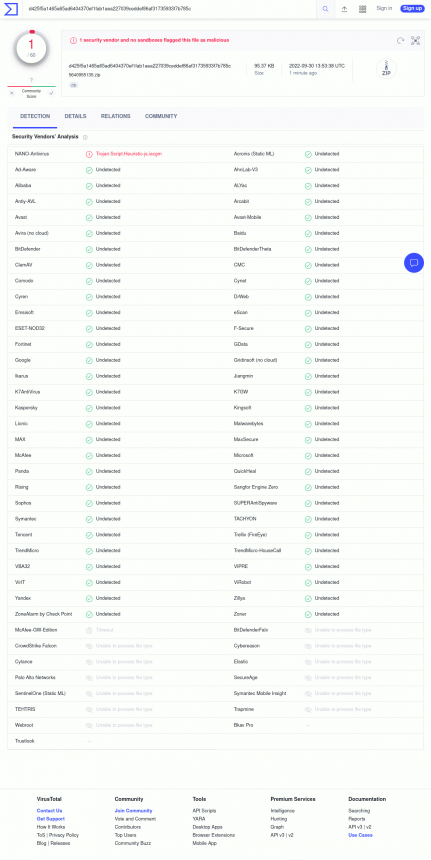Screen dimensions: 431x860
Task: Vote malicious with community score X
Action: [12, 93]
